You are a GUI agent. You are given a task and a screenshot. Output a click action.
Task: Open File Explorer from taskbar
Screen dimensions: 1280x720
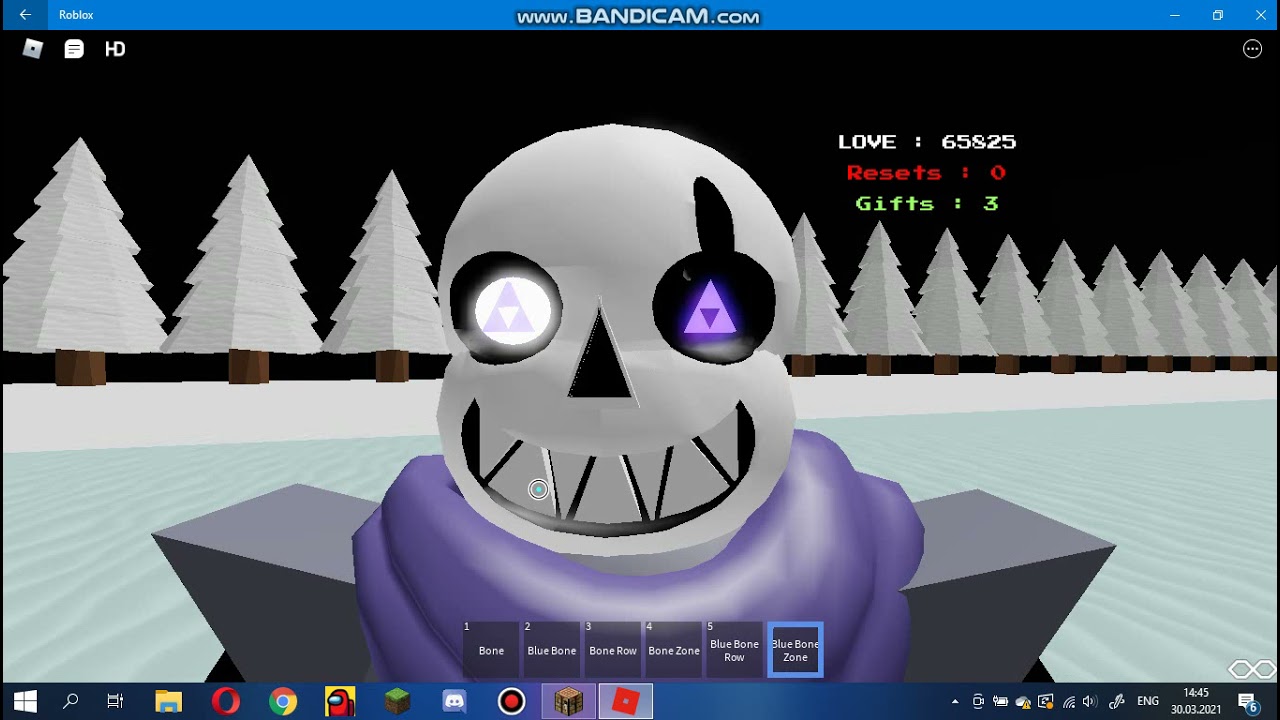tap(169, 702)
